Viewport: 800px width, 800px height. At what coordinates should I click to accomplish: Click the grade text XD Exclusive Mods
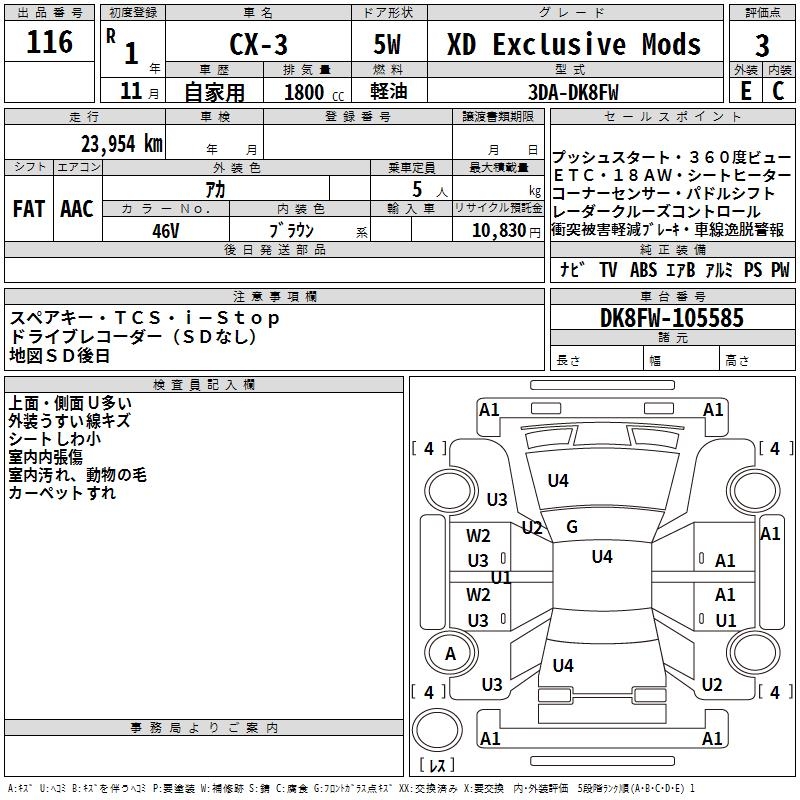tap(574, 44)
